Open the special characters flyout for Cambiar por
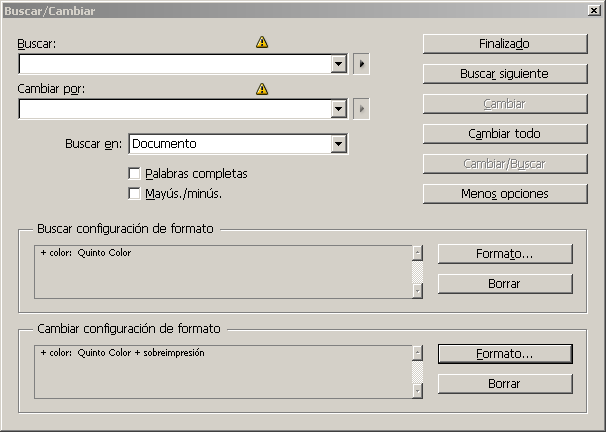The width and height of the screenshot is (606, 432). click(x=361, y=109)
